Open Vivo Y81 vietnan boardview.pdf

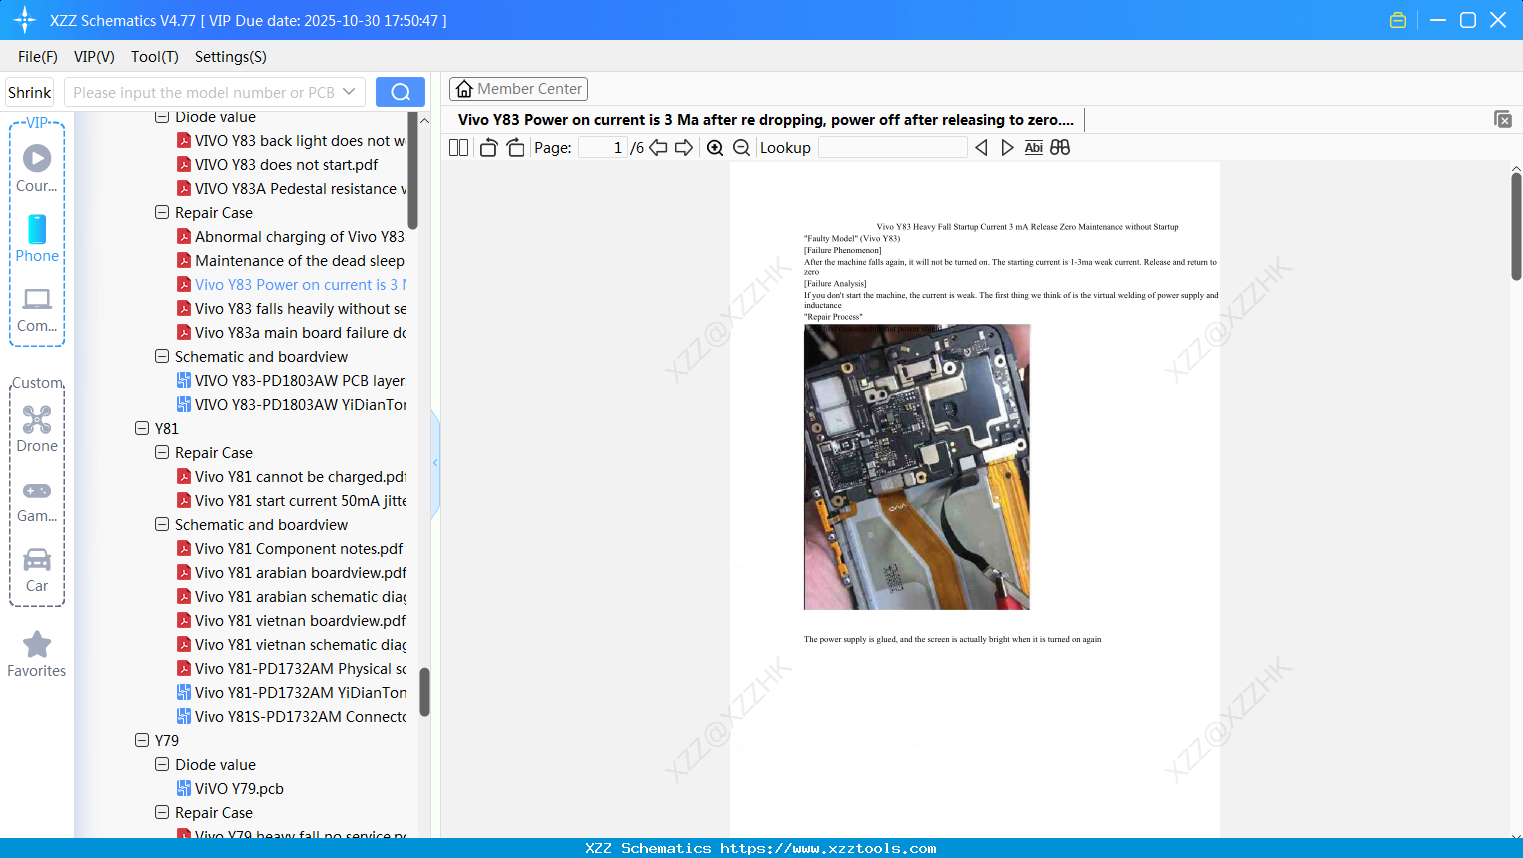click(290, 621)
